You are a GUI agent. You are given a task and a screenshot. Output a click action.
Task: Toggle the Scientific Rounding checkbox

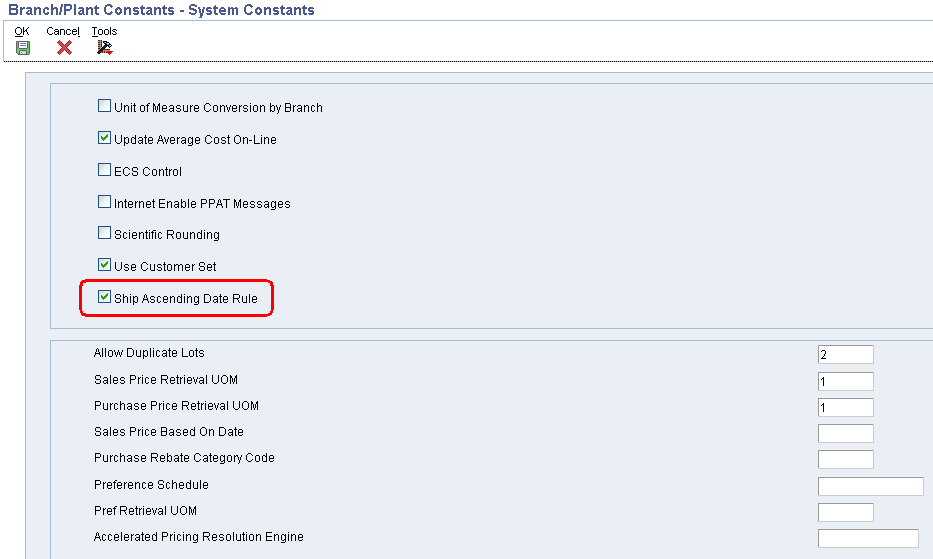point(104,233)
